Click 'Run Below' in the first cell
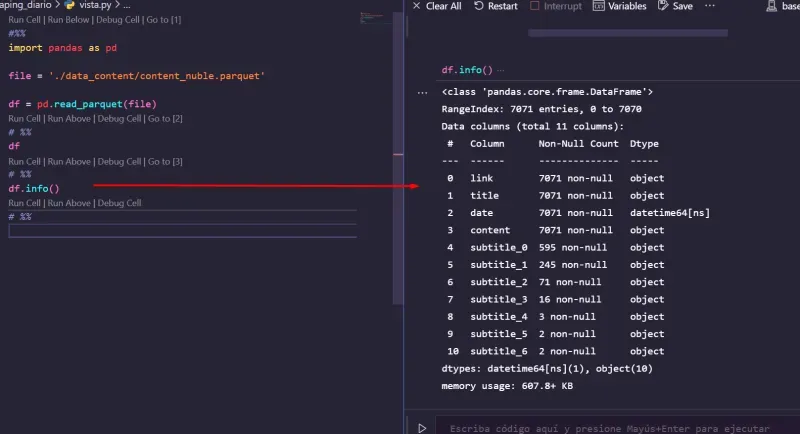Viewport: 800px width, 434px height. pos(68,20)
